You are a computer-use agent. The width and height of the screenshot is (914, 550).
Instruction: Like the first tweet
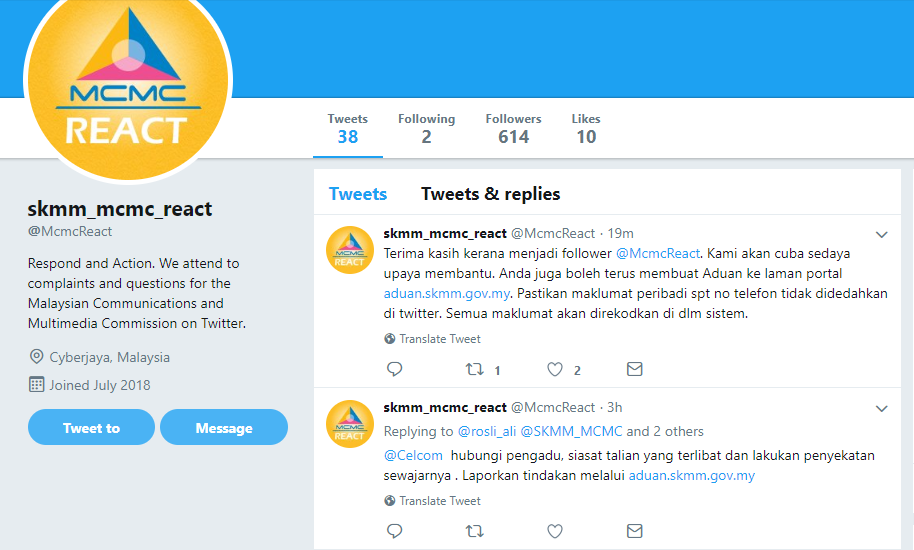point(555,369)
